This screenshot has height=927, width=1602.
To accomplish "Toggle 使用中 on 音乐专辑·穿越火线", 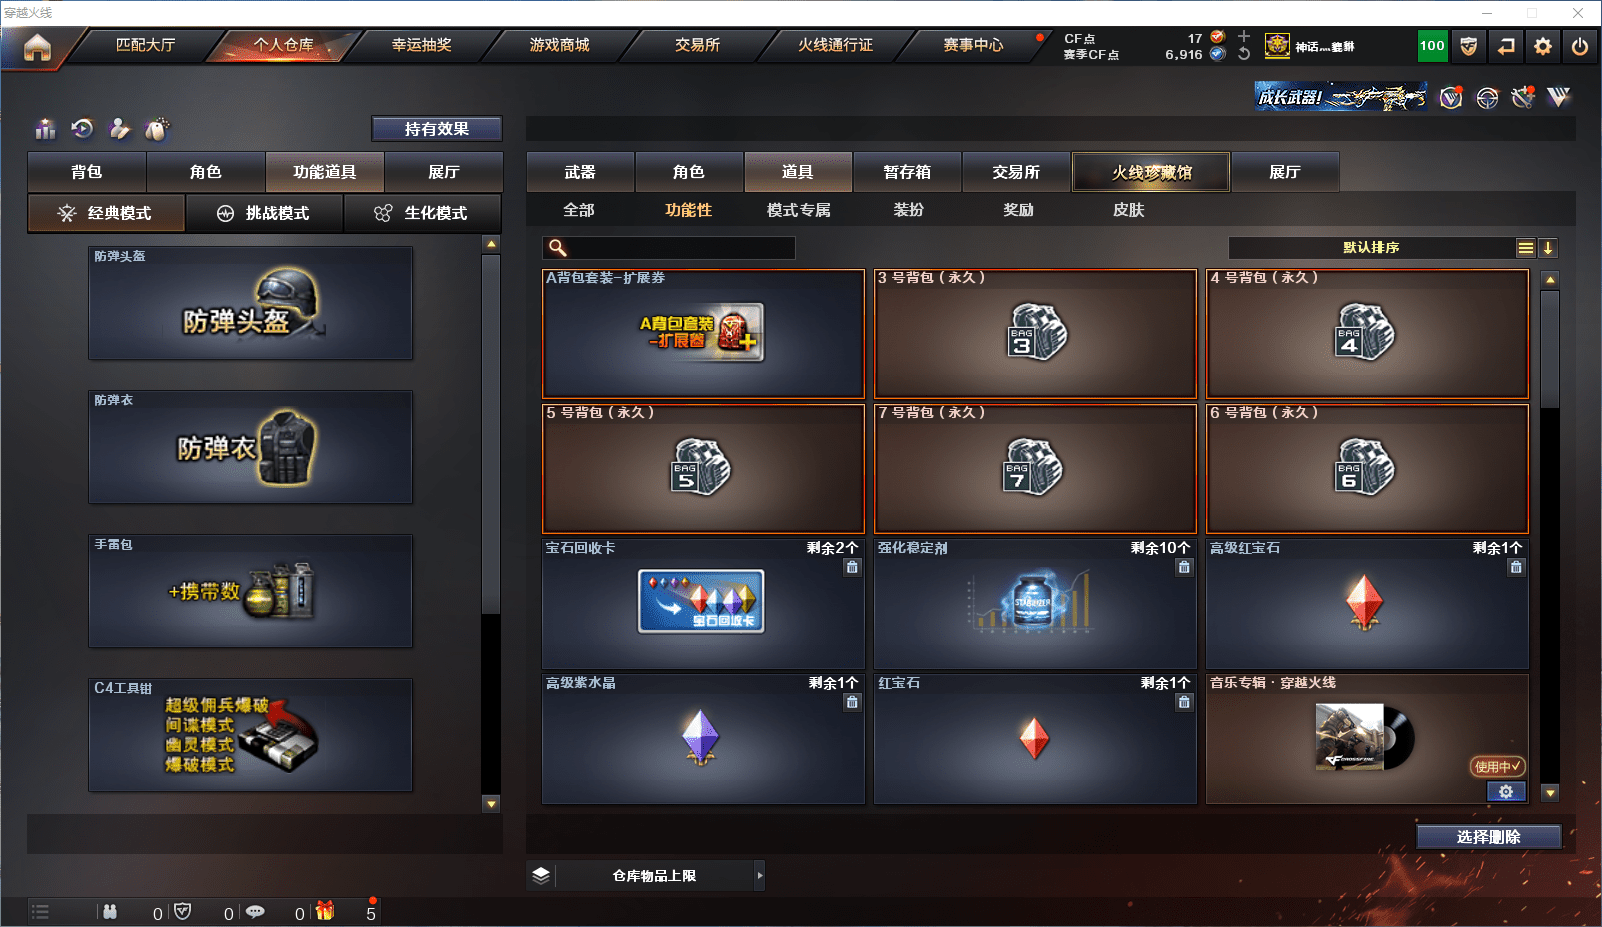I will [1496, 767].
